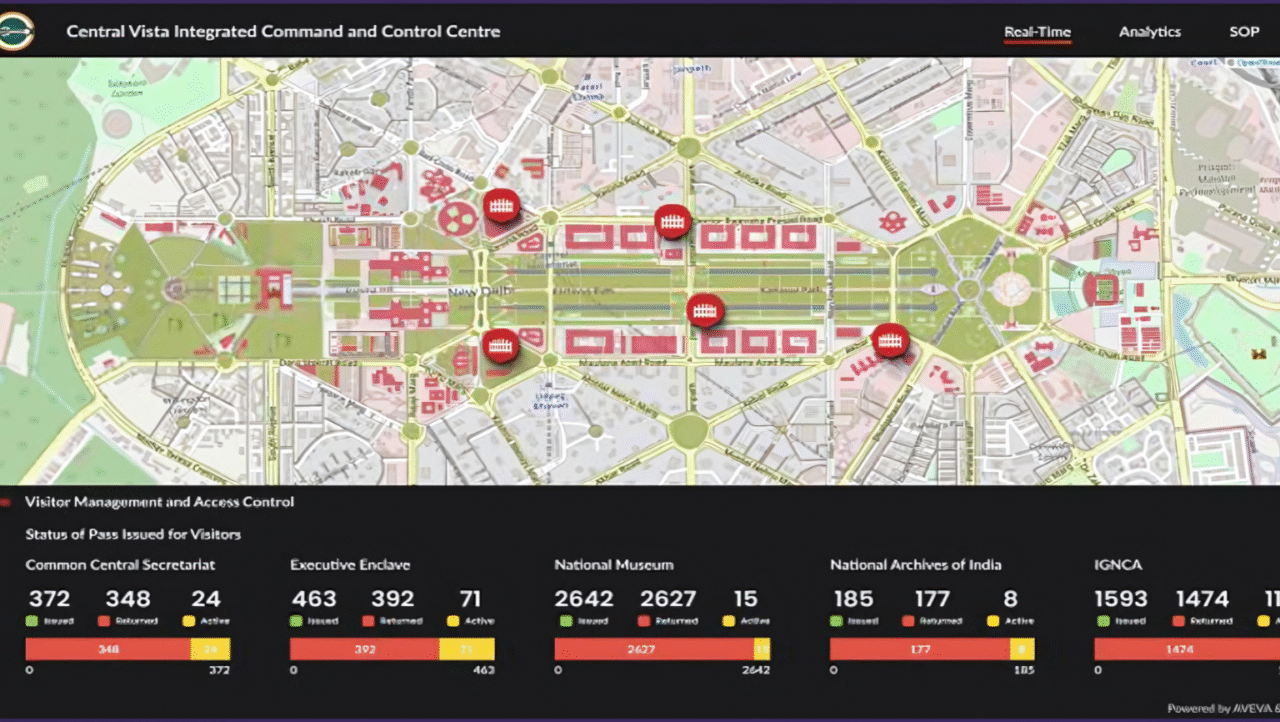1280x722 pixels.
Task: Select the red 392 returned bar segment
Action: tap(365, 649)
